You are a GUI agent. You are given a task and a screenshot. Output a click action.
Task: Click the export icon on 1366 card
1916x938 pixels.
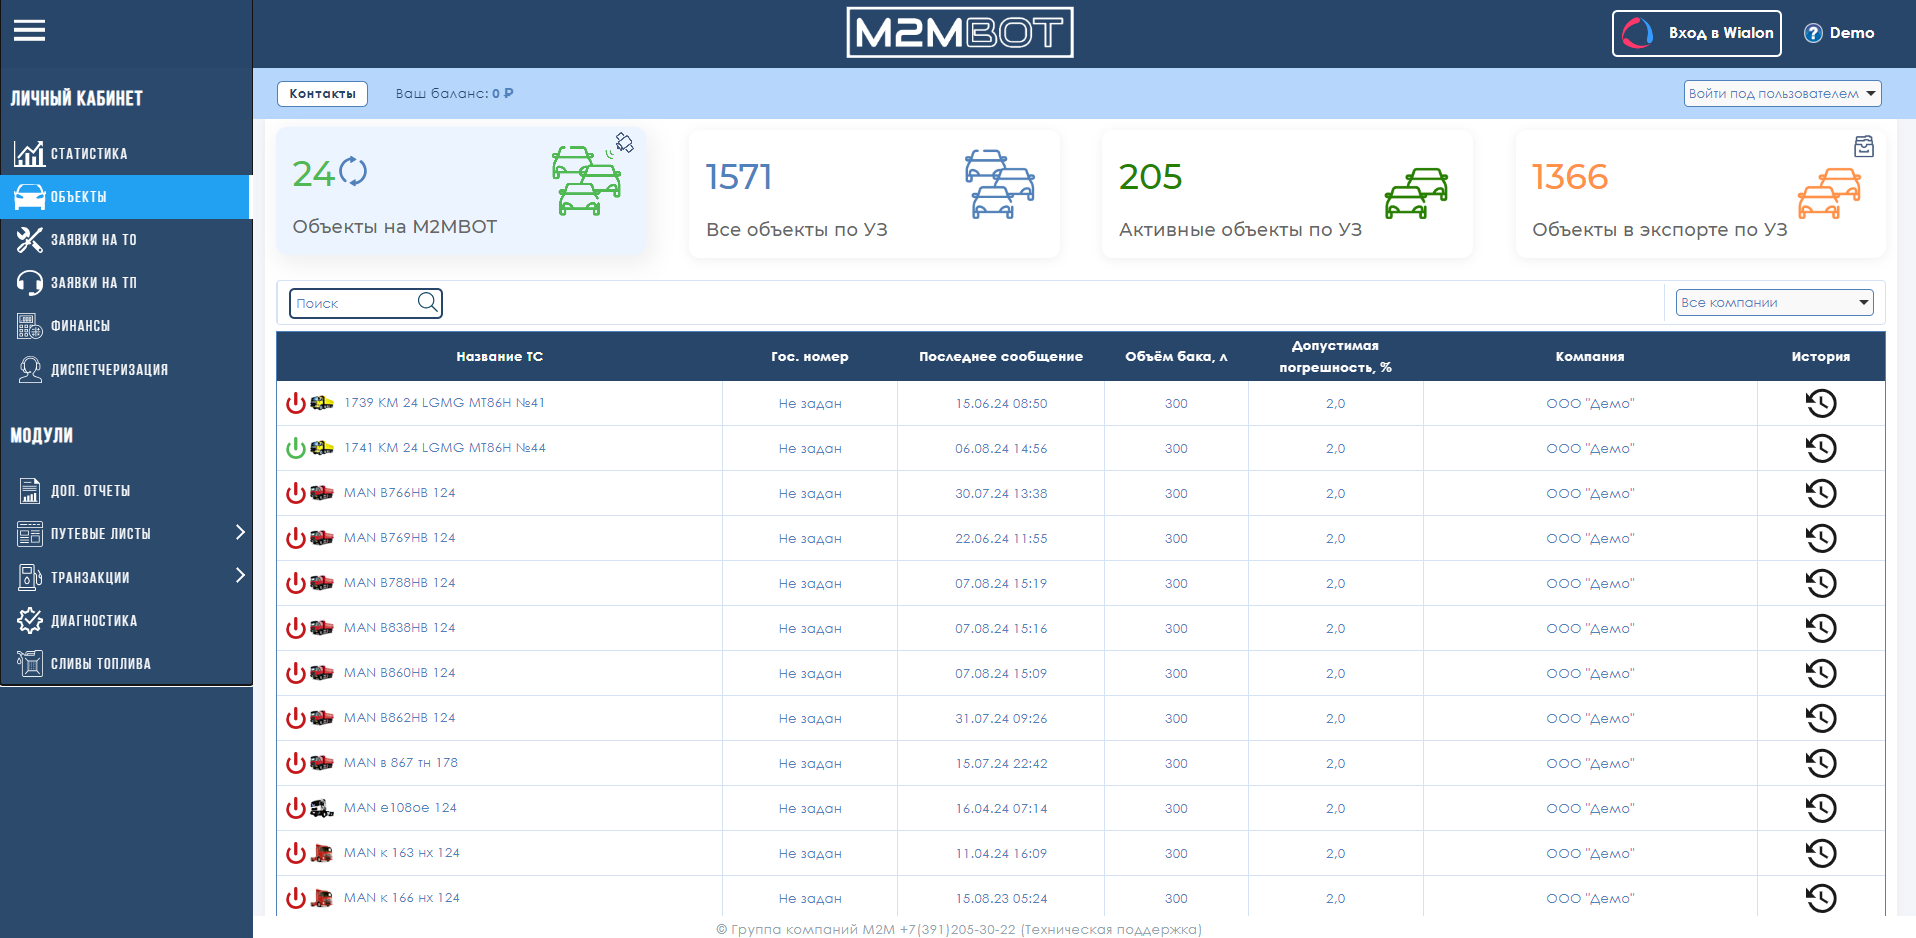(x=1864, y=147)
